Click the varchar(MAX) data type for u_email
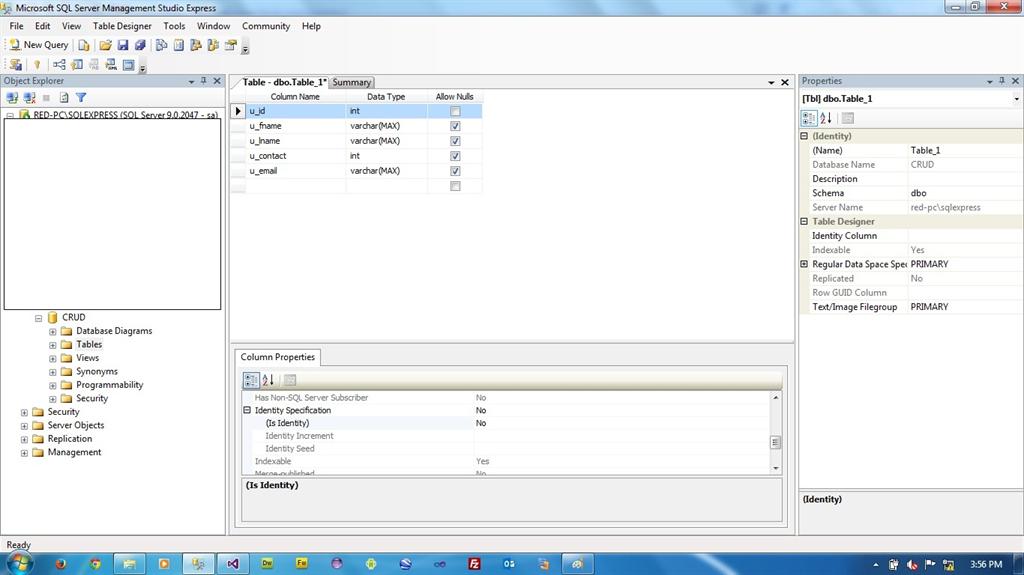The image size is (1024, 575). (387, 171)
